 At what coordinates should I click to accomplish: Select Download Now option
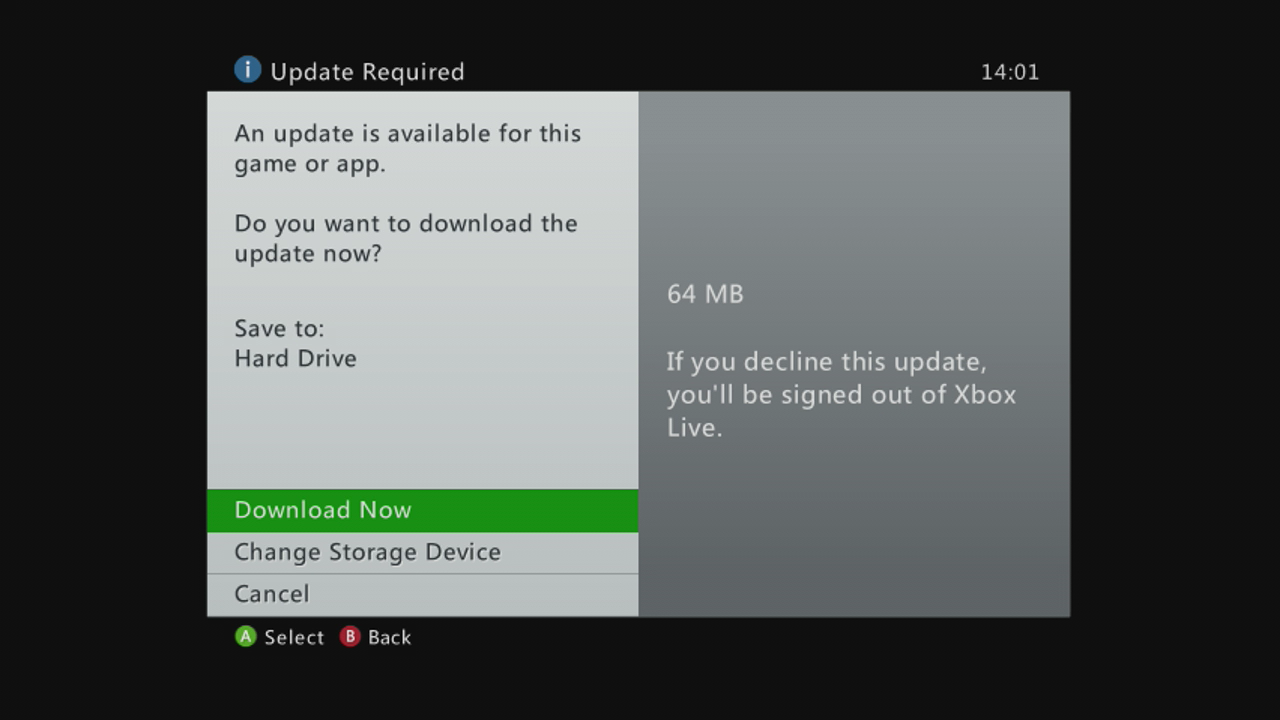(422, 510)
